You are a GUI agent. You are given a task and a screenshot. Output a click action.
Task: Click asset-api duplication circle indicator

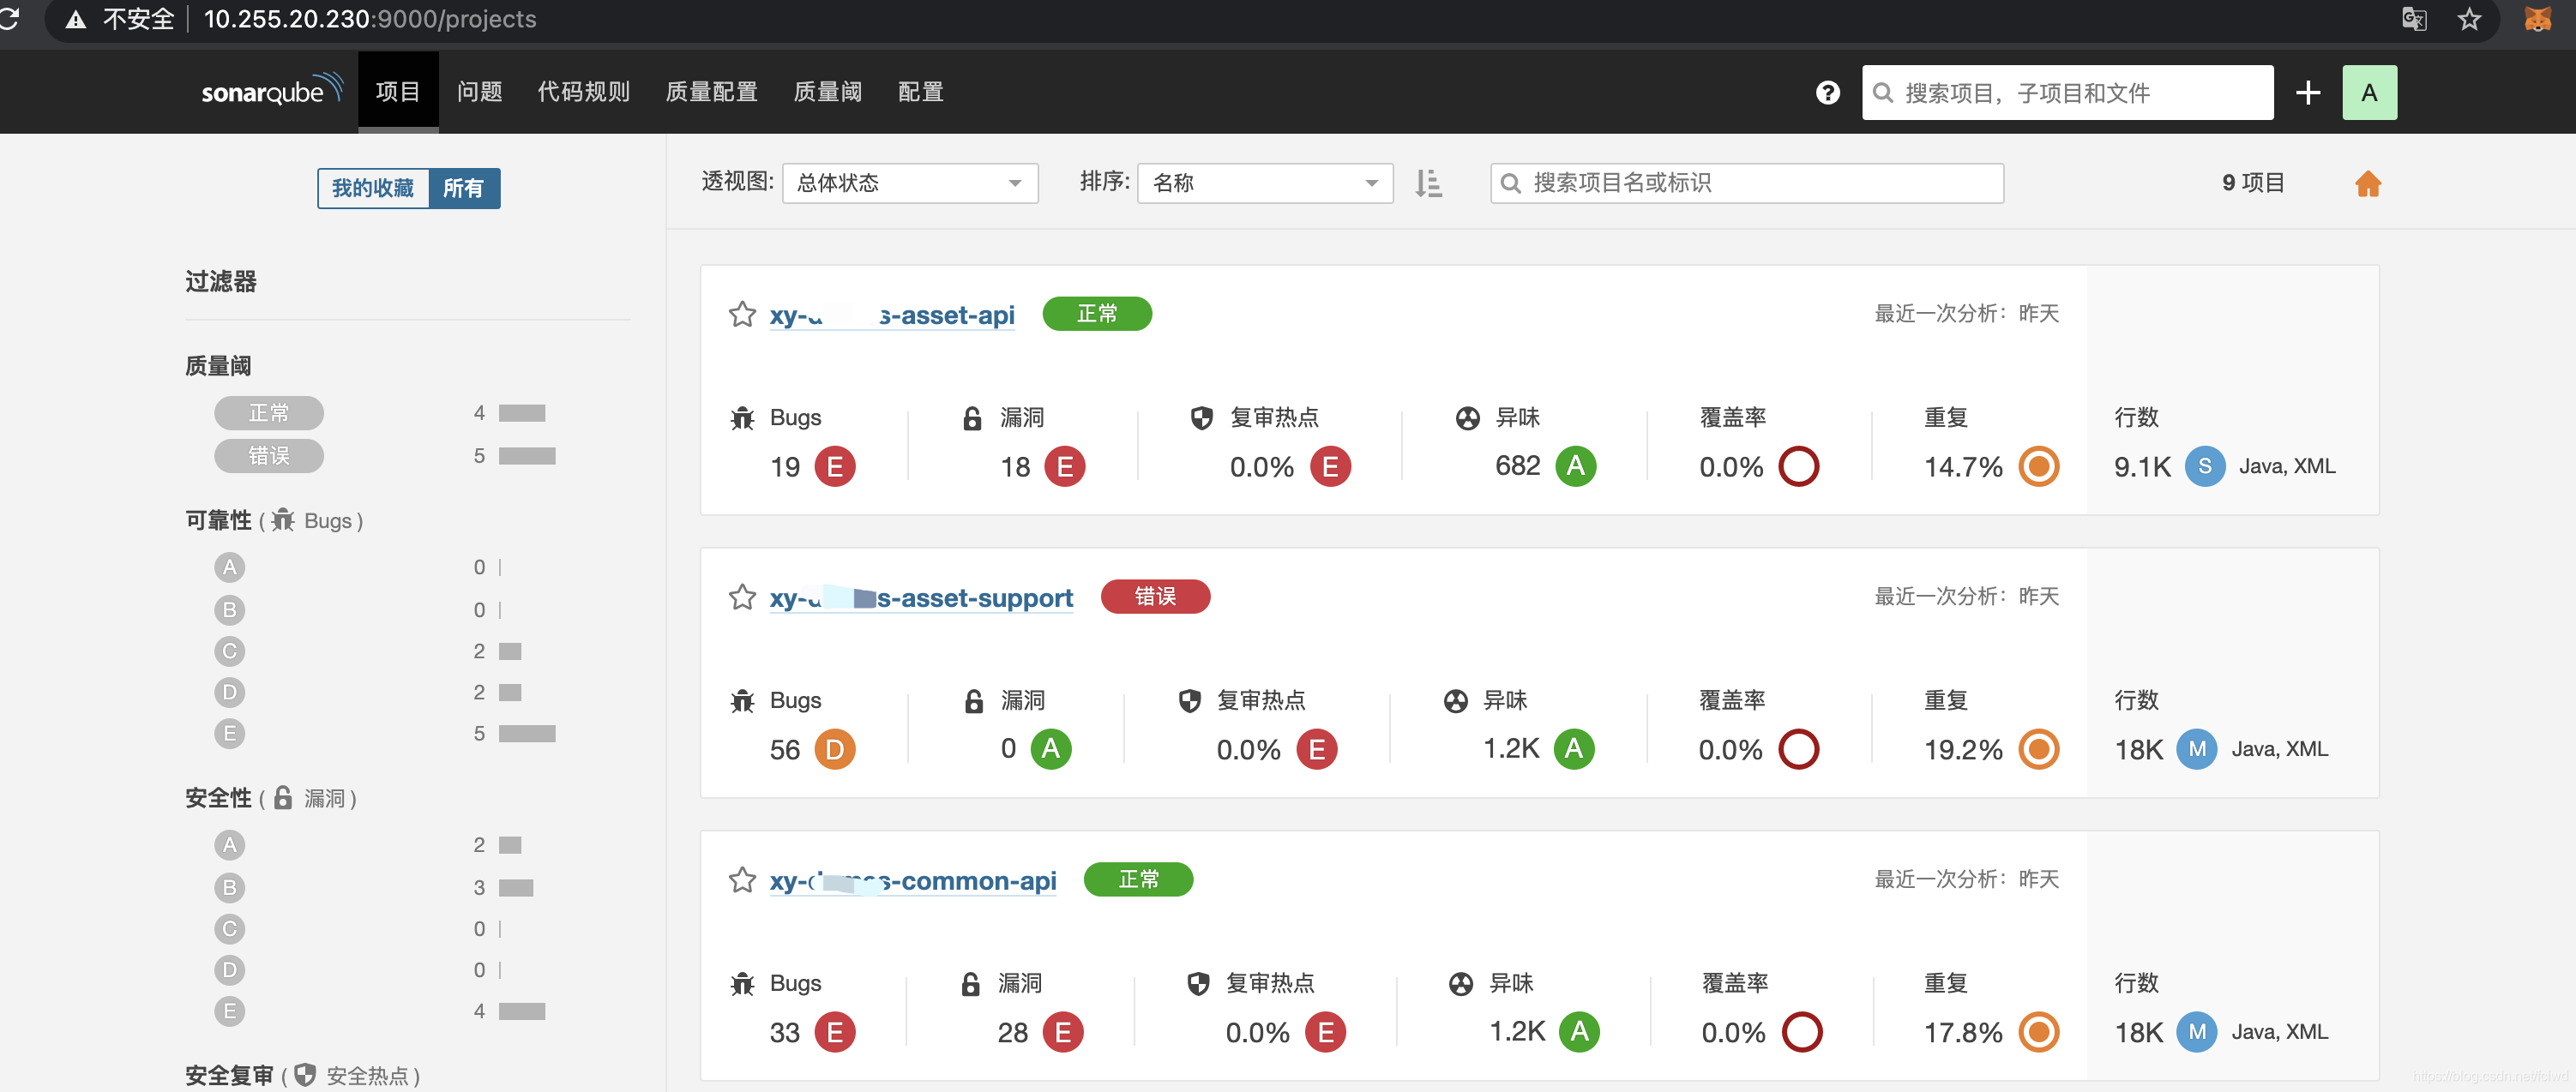tap(2038, 466)
